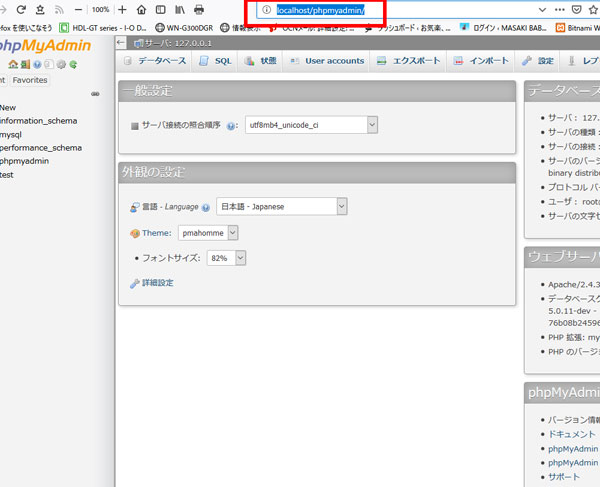
Task: Open the データベース tab
Action: [155, 60]
